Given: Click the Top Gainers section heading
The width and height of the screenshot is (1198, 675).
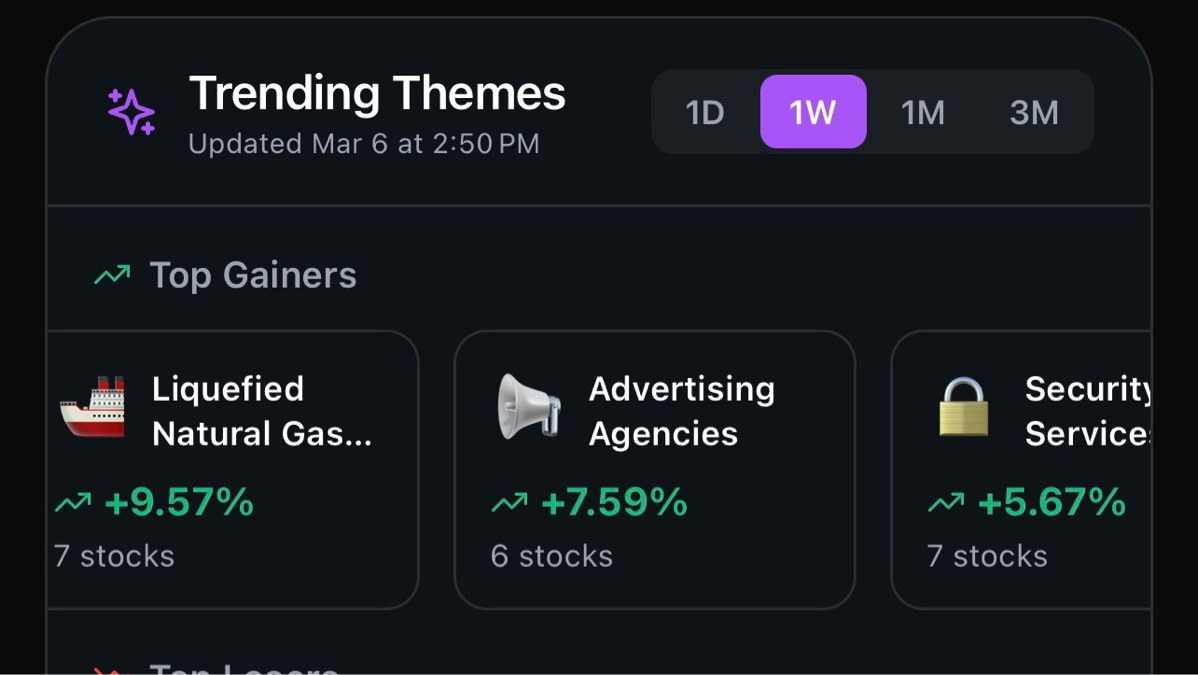Looking at the screenshot, I should (253, 275).
